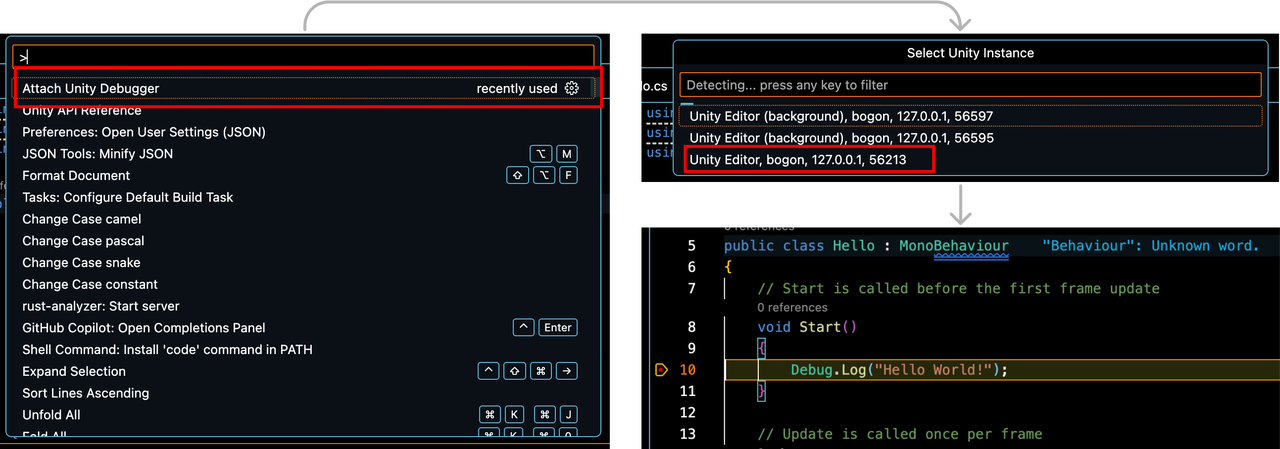The width and height of the screenshot is (1280, 449).
Task: Click the MonoBehaviour class name in code
Action: (x=953, y=246)
